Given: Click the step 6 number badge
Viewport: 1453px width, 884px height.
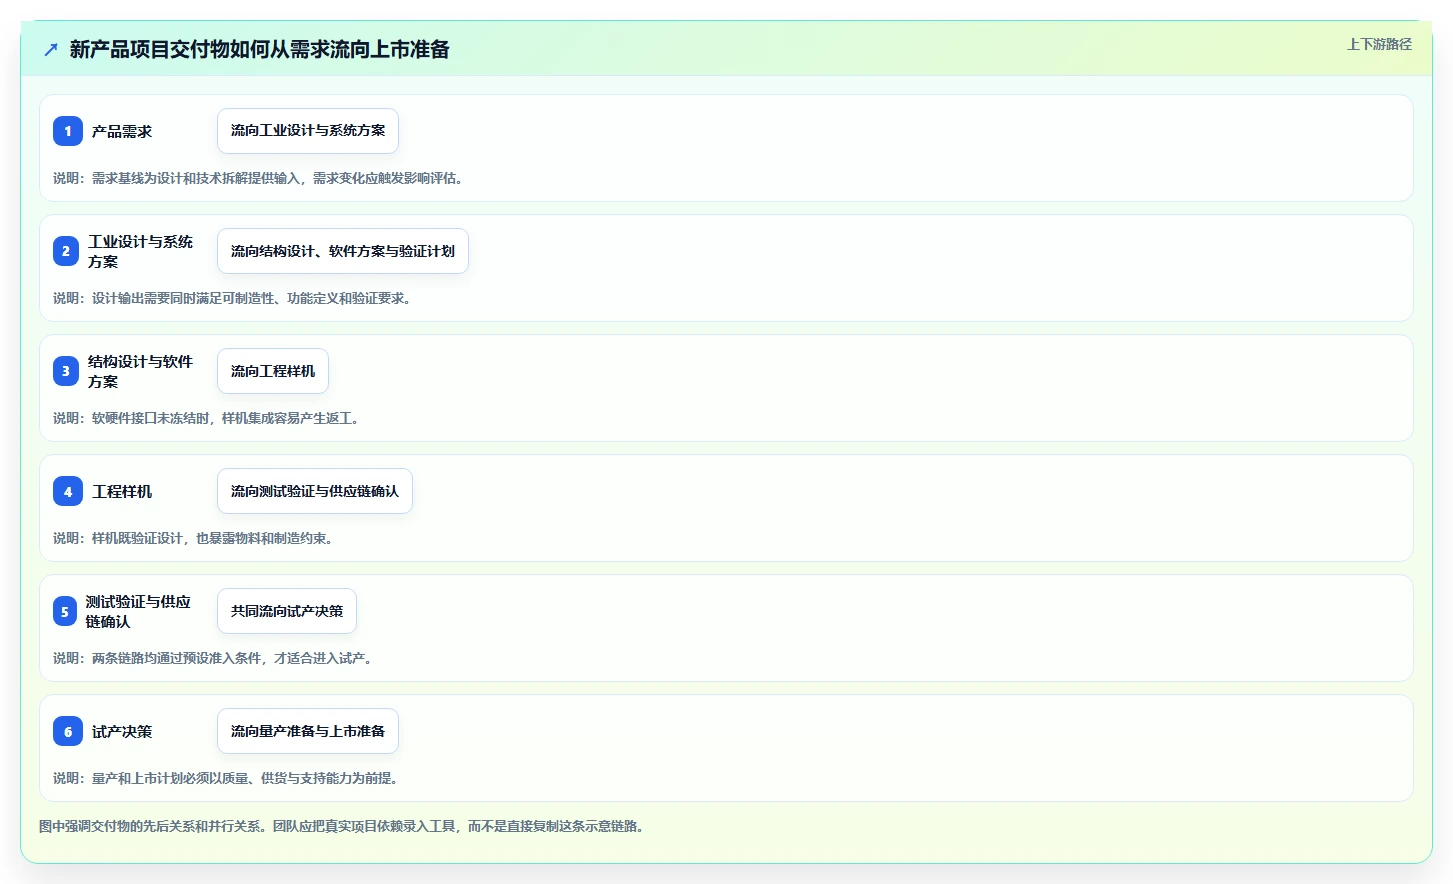Looking at the screenshot, I should 68,731.
